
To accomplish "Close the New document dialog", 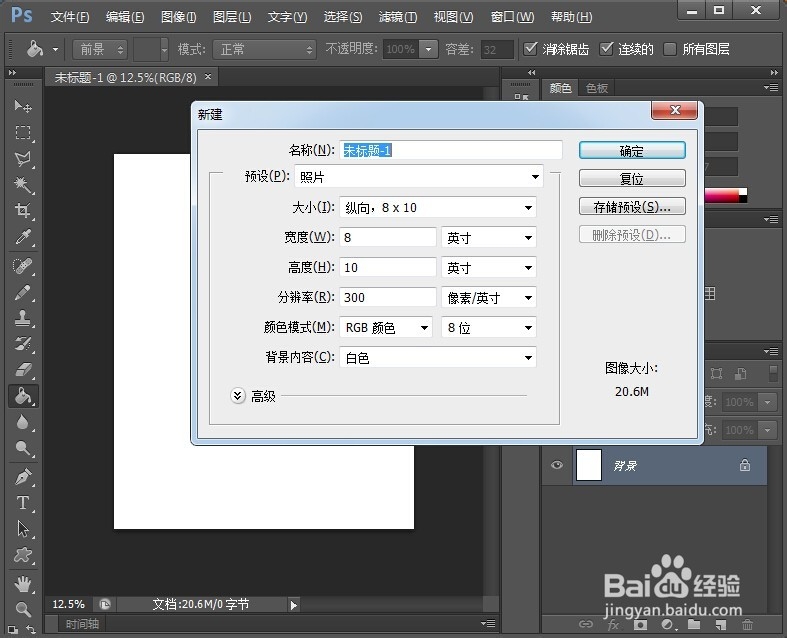I will [675, 110].
